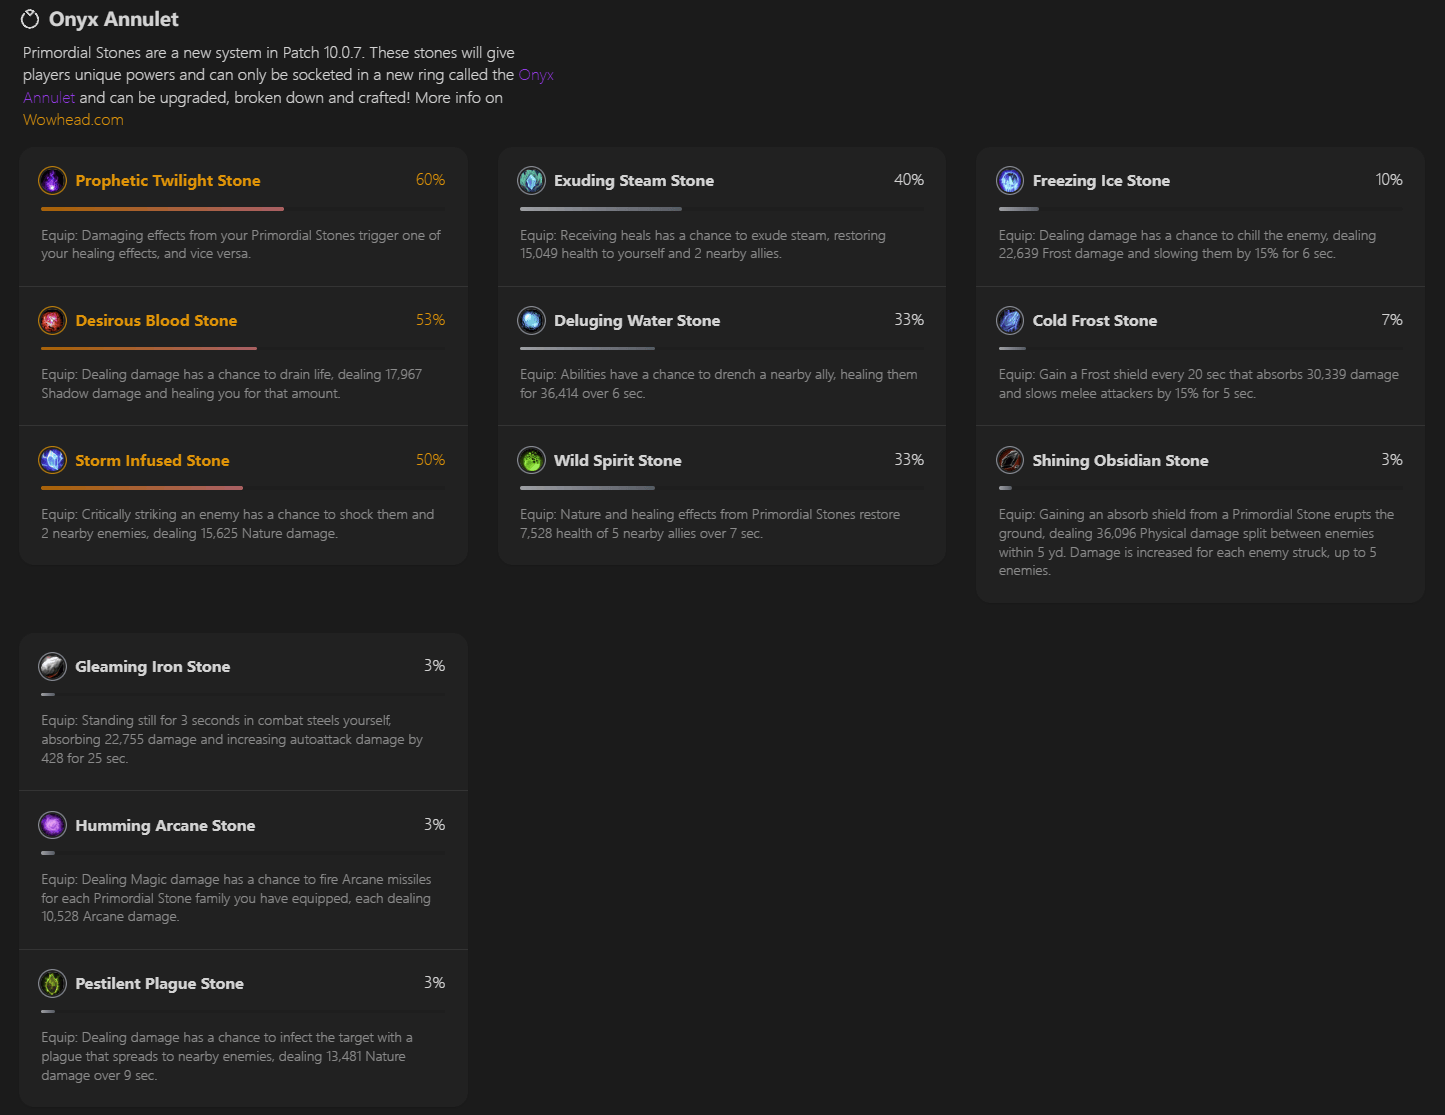Open the Freezing Ice Stone title
This screenshot has width=1445, height=1115.
click(1101, 181)
